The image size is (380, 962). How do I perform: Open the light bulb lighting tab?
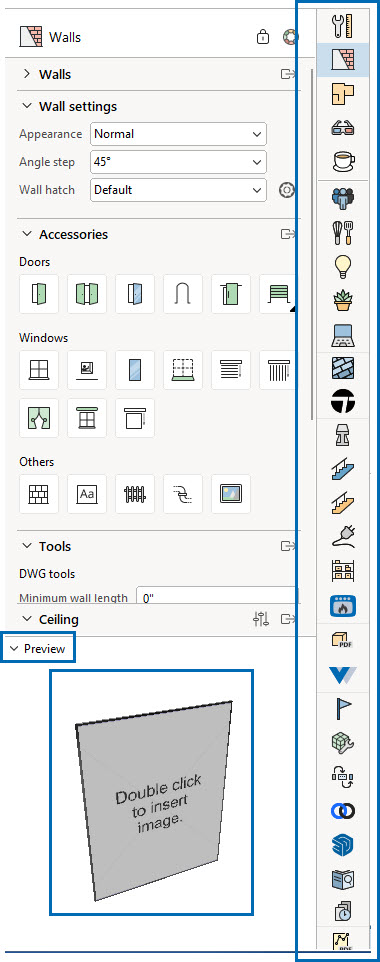pos(343,266)
